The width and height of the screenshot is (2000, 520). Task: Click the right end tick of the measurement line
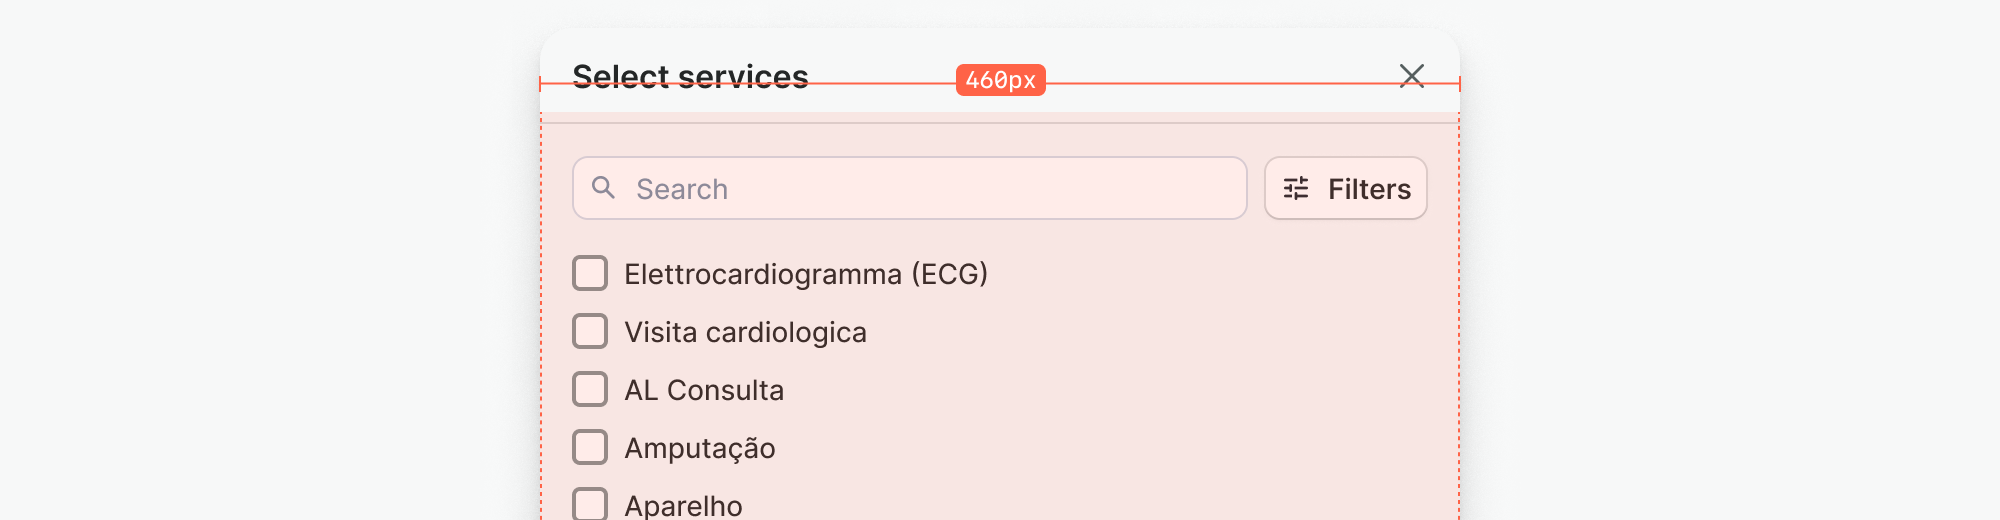(x=1459, y=84)
